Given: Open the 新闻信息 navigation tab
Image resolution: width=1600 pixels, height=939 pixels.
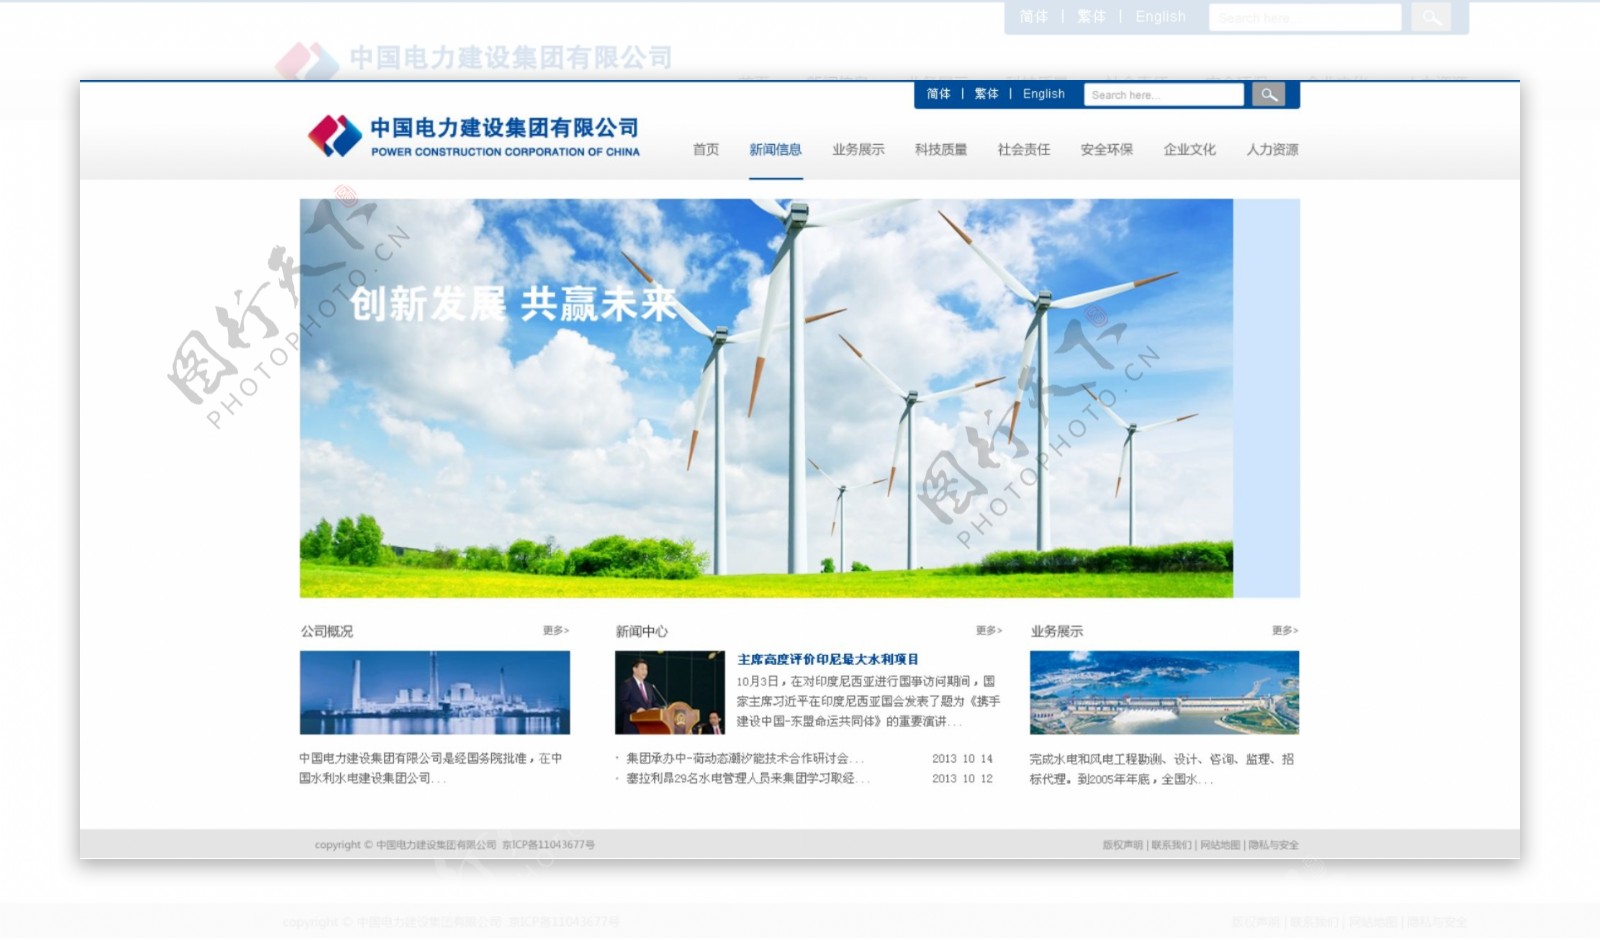Looking at the screenshot, I should point(776,150).
